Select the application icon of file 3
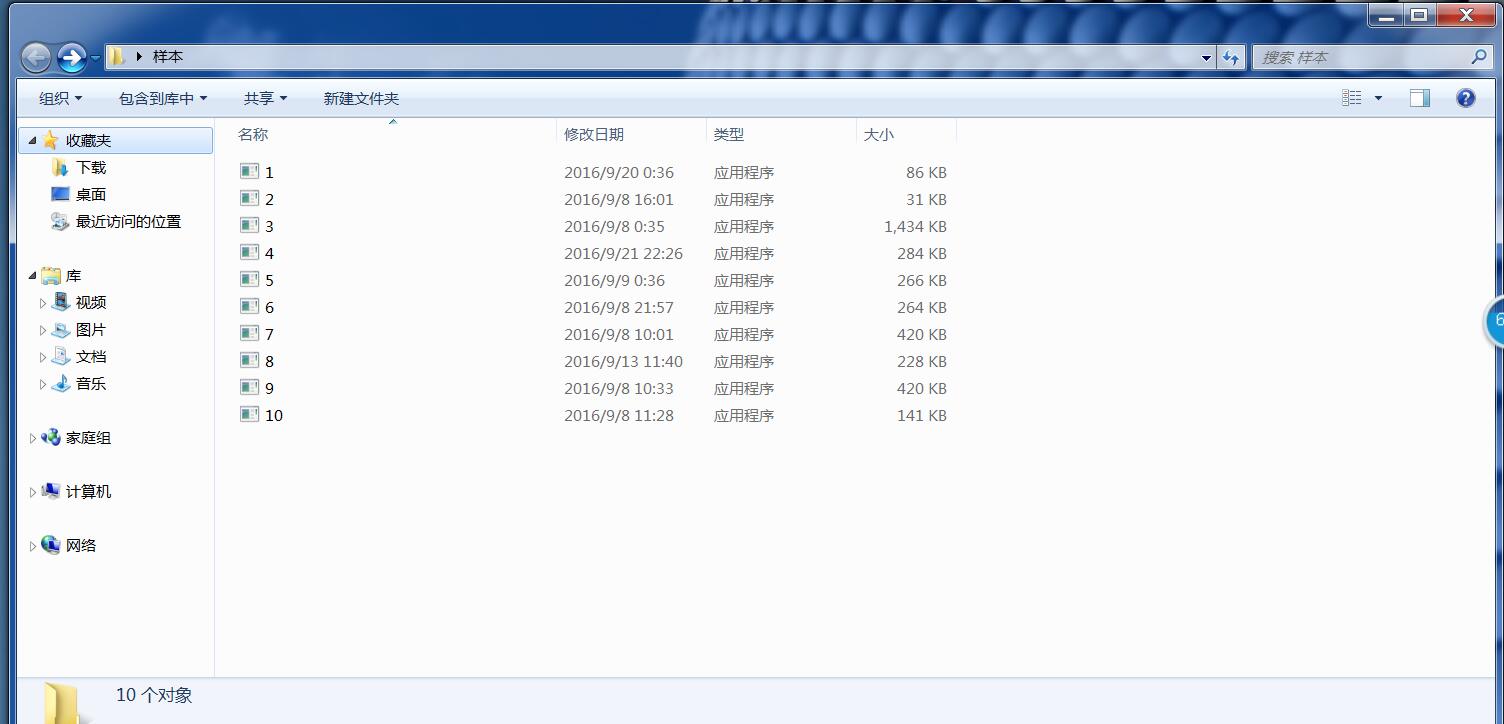1504x724 pixels. tap(250, 225)
